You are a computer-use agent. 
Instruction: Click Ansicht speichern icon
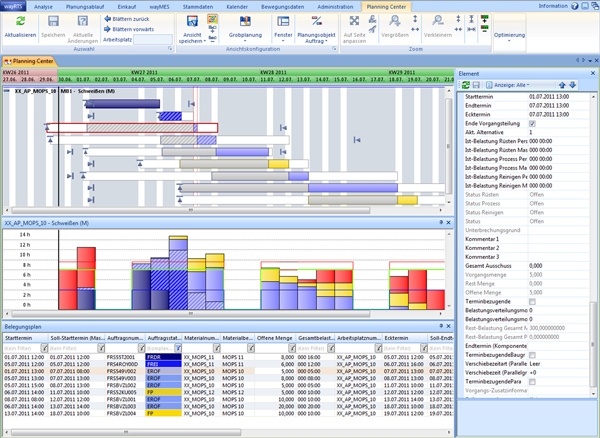point(192,21)
